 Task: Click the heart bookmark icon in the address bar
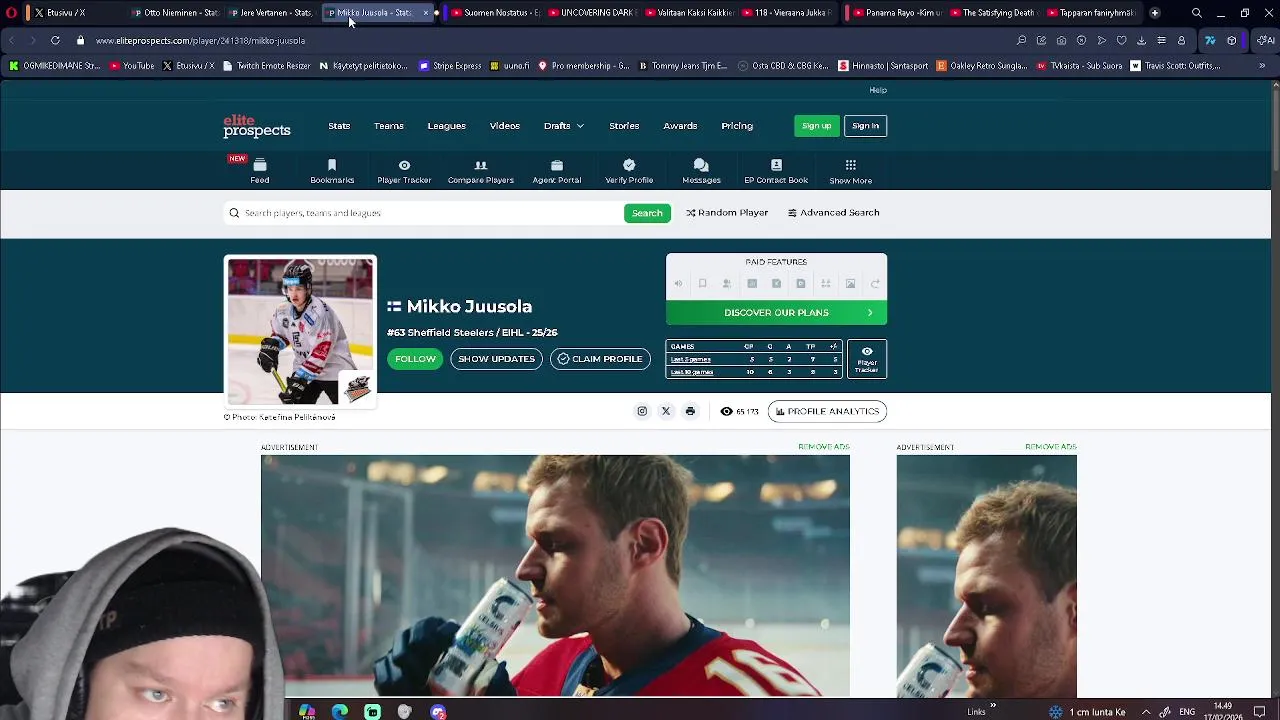point(1121,40)
